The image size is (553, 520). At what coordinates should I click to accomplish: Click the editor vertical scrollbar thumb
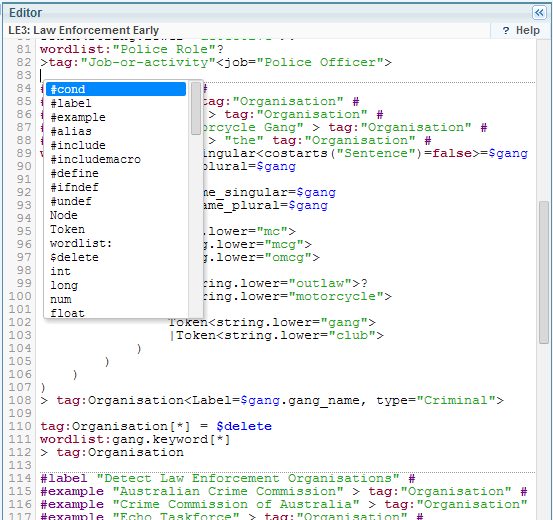pyautogui.click(x=544, y=272)
